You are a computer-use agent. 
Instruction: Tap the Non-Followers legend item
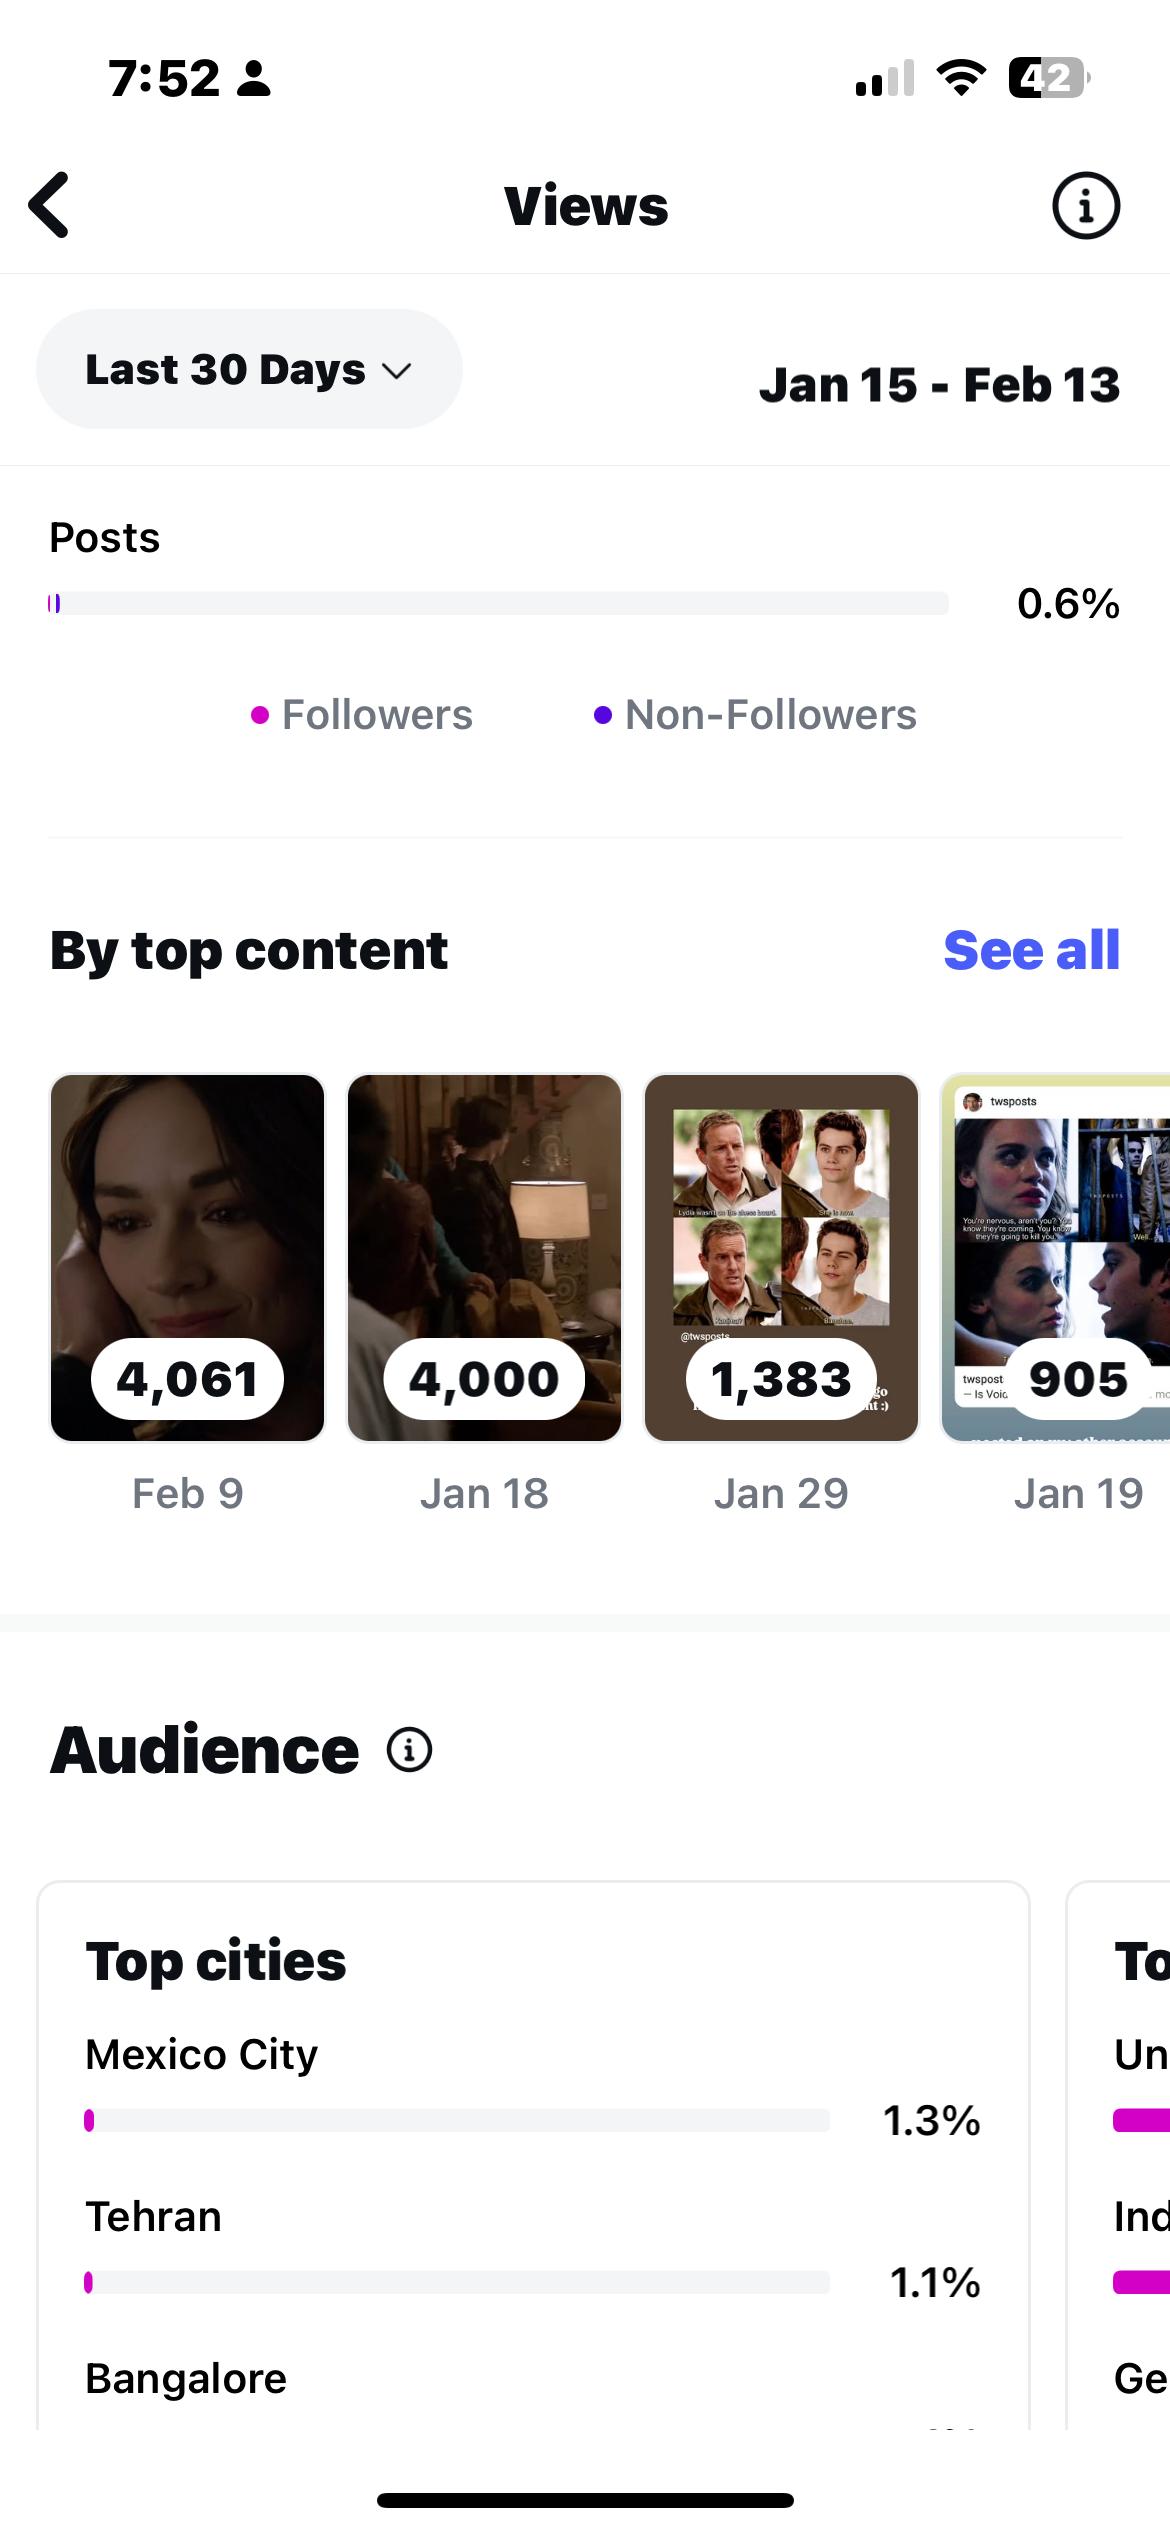click(755, 715)
